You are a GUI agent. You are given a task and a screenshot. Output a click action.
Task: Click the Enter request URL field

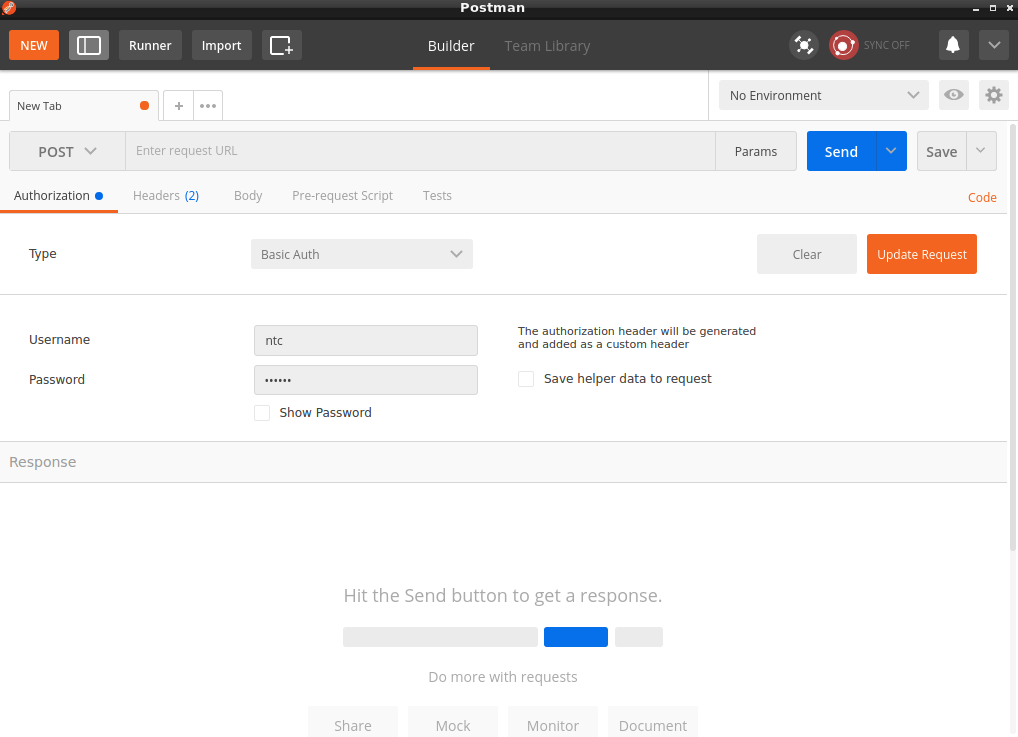(x=420, y=151)
